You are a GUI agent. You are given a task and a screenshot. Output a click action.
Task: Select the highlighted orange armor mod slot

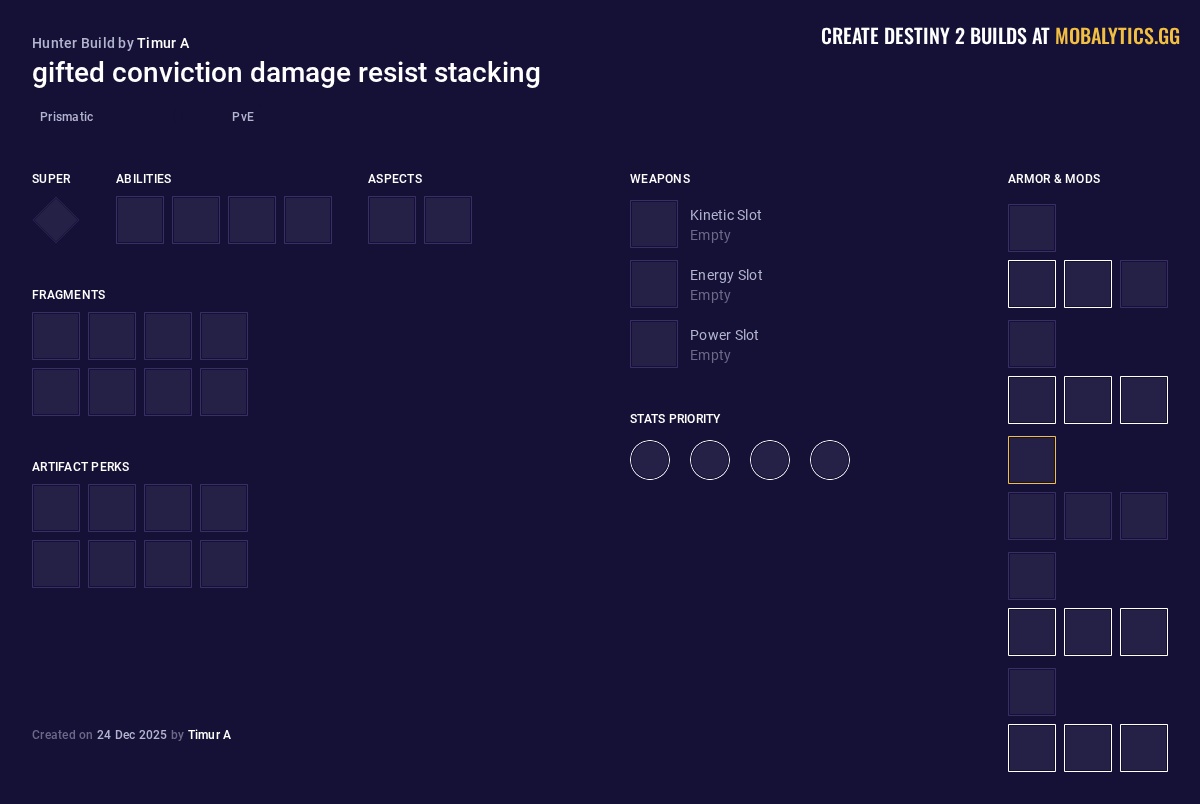click(1032, 460)
